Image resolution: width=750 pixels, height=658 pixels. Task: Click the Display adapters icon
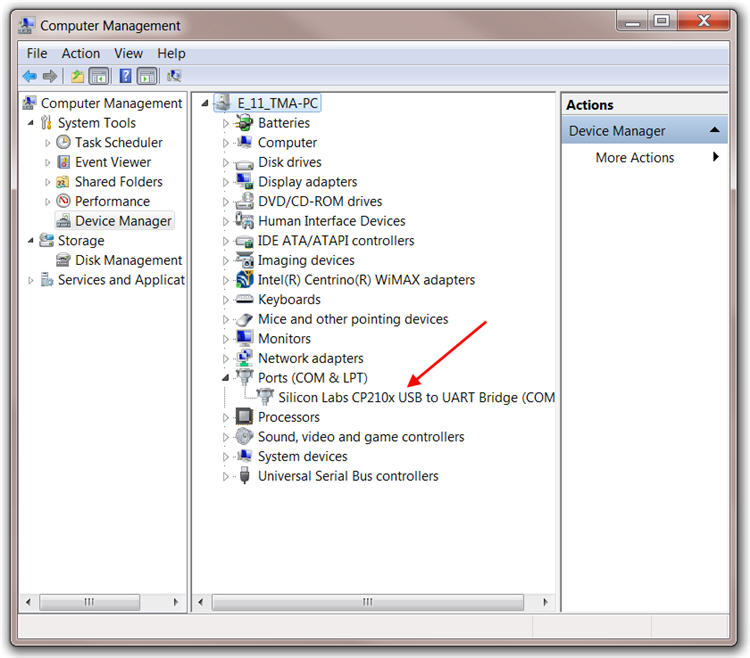(244, 181)
